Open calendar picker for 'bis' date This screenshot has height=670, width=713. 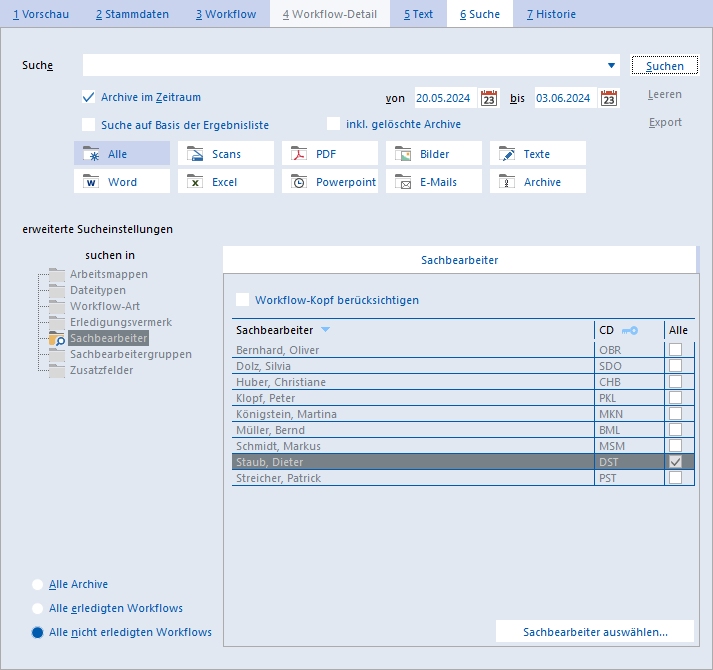coord(609,98)
